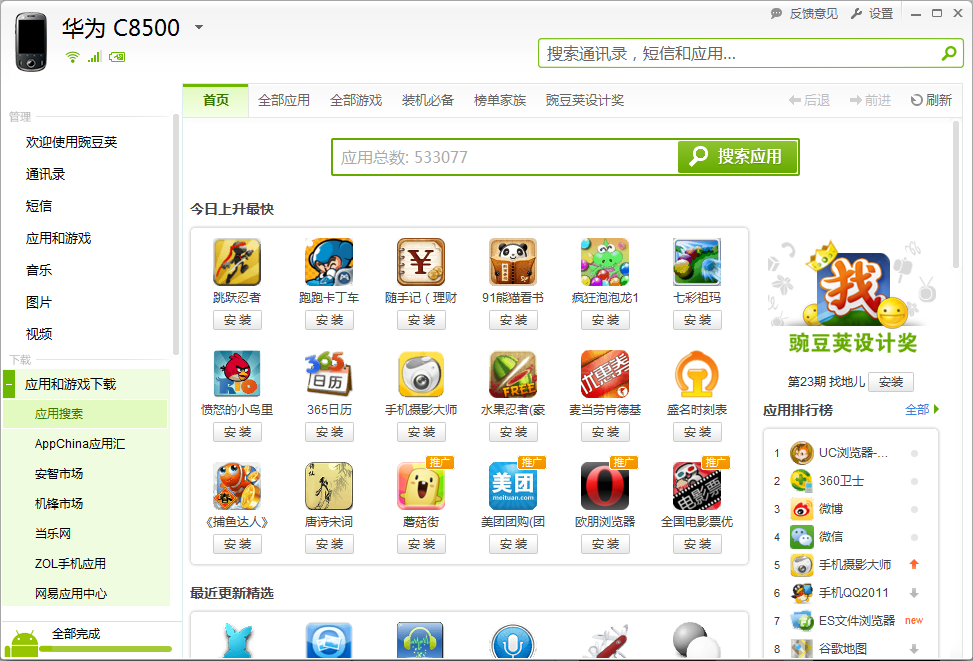
Task: Open the 365日历 calendar icon
Action: click(x=329, y=374)
